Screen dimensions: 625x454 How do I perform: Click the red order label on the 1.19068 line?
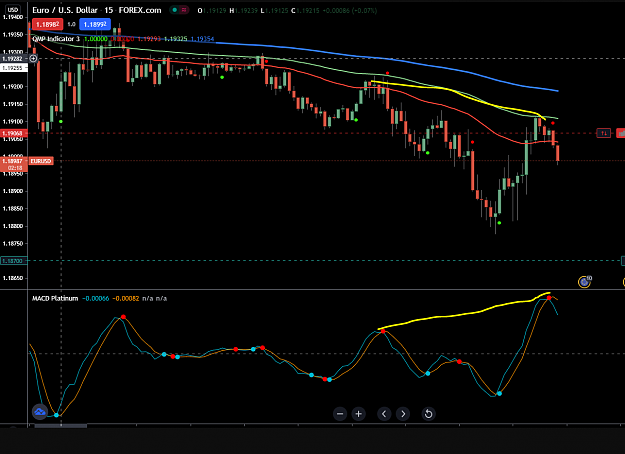(x=603, y=133)
